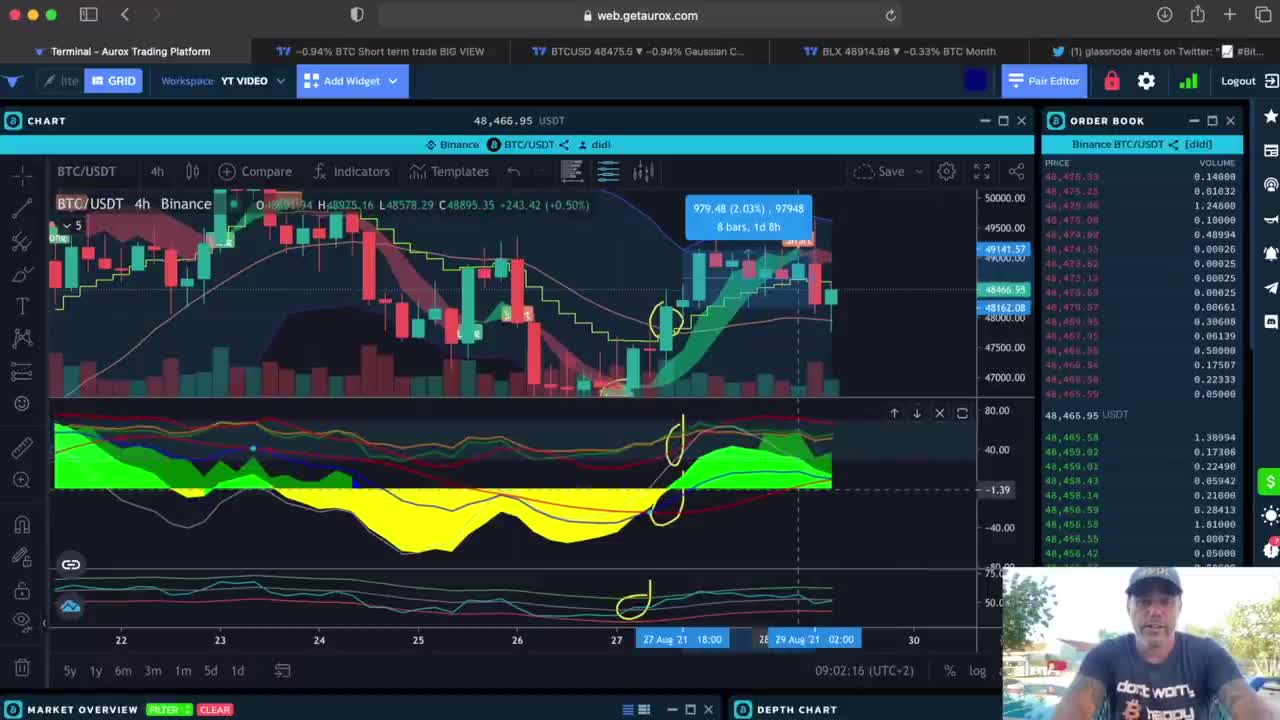
Task: Select the 1d time range
Action: click(x=238, y=670)
